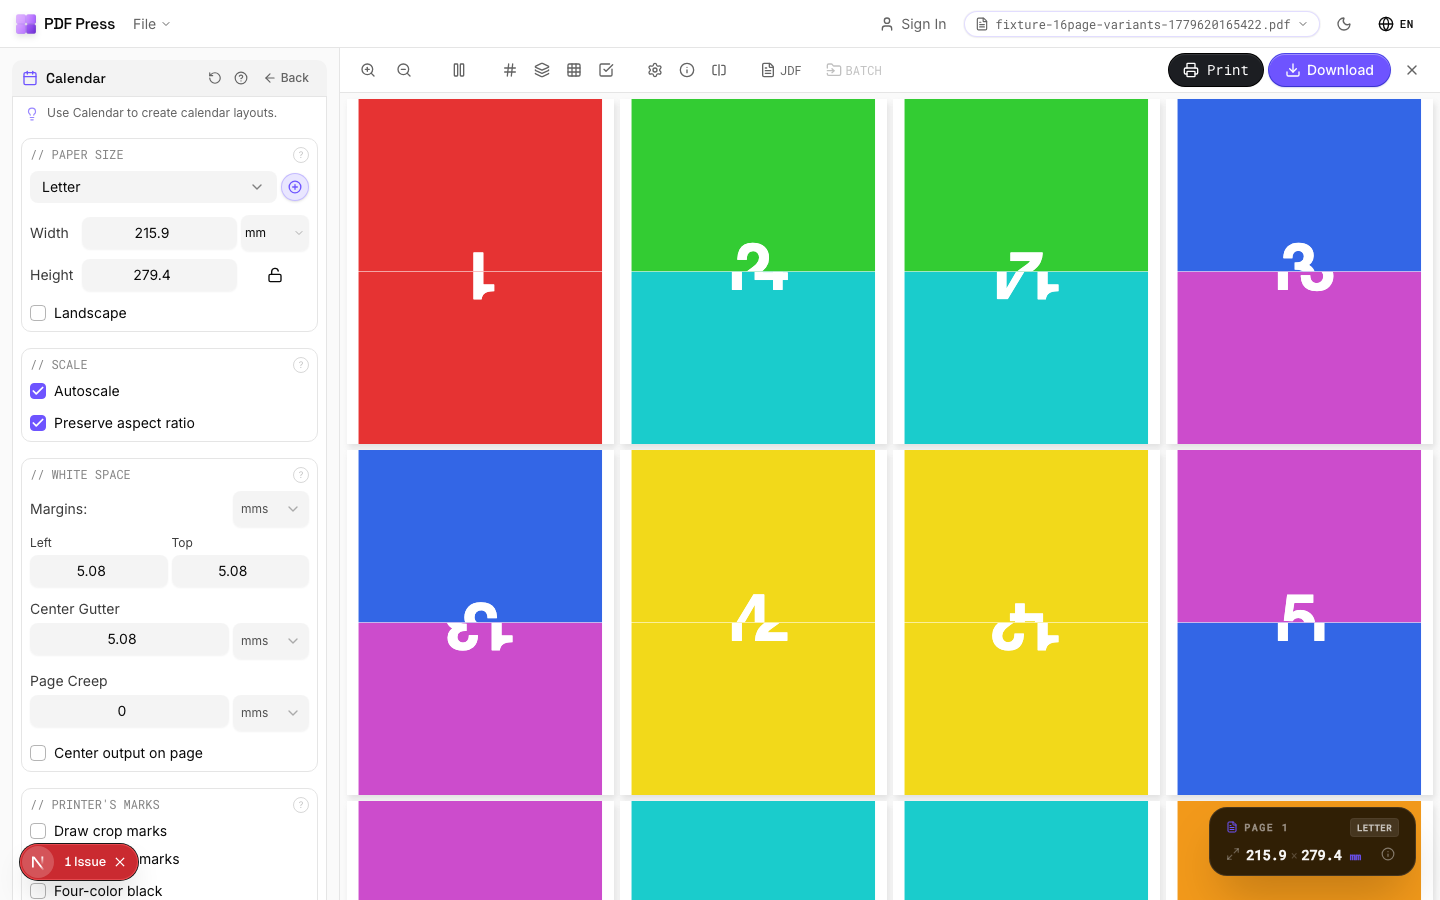Open the settings gear in toolbar
This screenshot has height=900, width=1440.
[x=655, y=70]
